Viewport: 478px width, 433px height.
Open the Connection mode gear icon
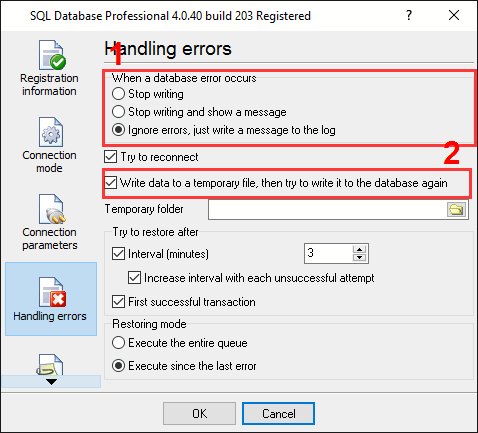[x=51, y=132]
